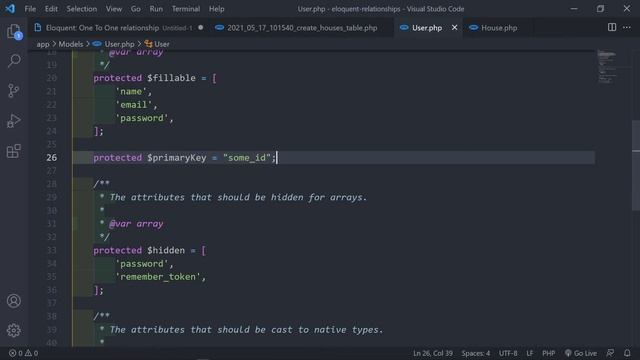Click 'name' string on line 21

[131, 91]
